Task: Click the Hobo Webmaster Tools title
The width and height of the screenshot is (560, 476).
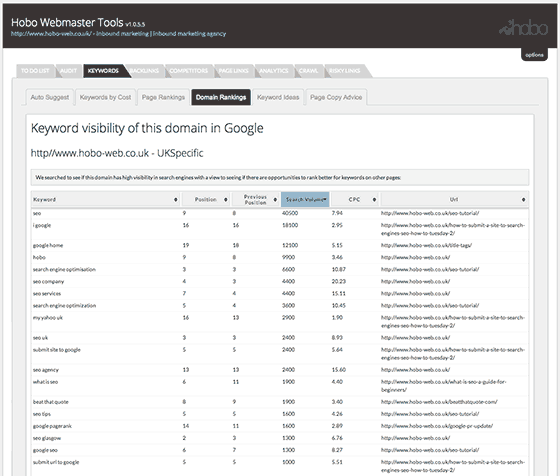Action: 67,22
